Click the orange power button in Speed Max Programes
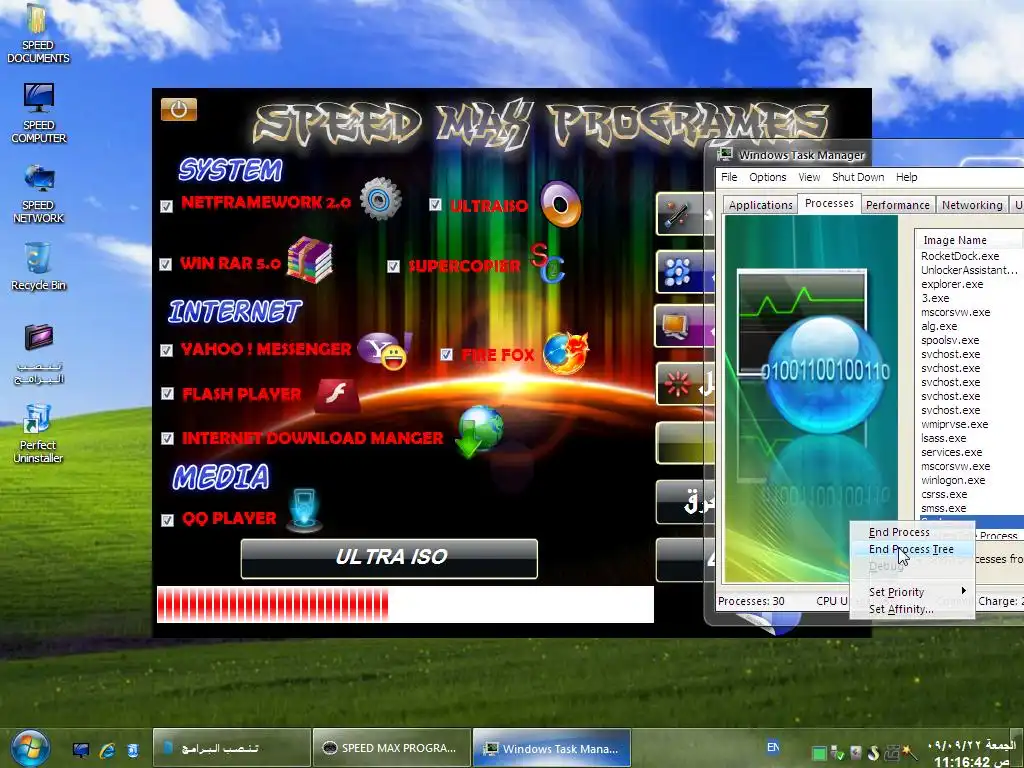1024x768 pixels. [x=178, y=109]
